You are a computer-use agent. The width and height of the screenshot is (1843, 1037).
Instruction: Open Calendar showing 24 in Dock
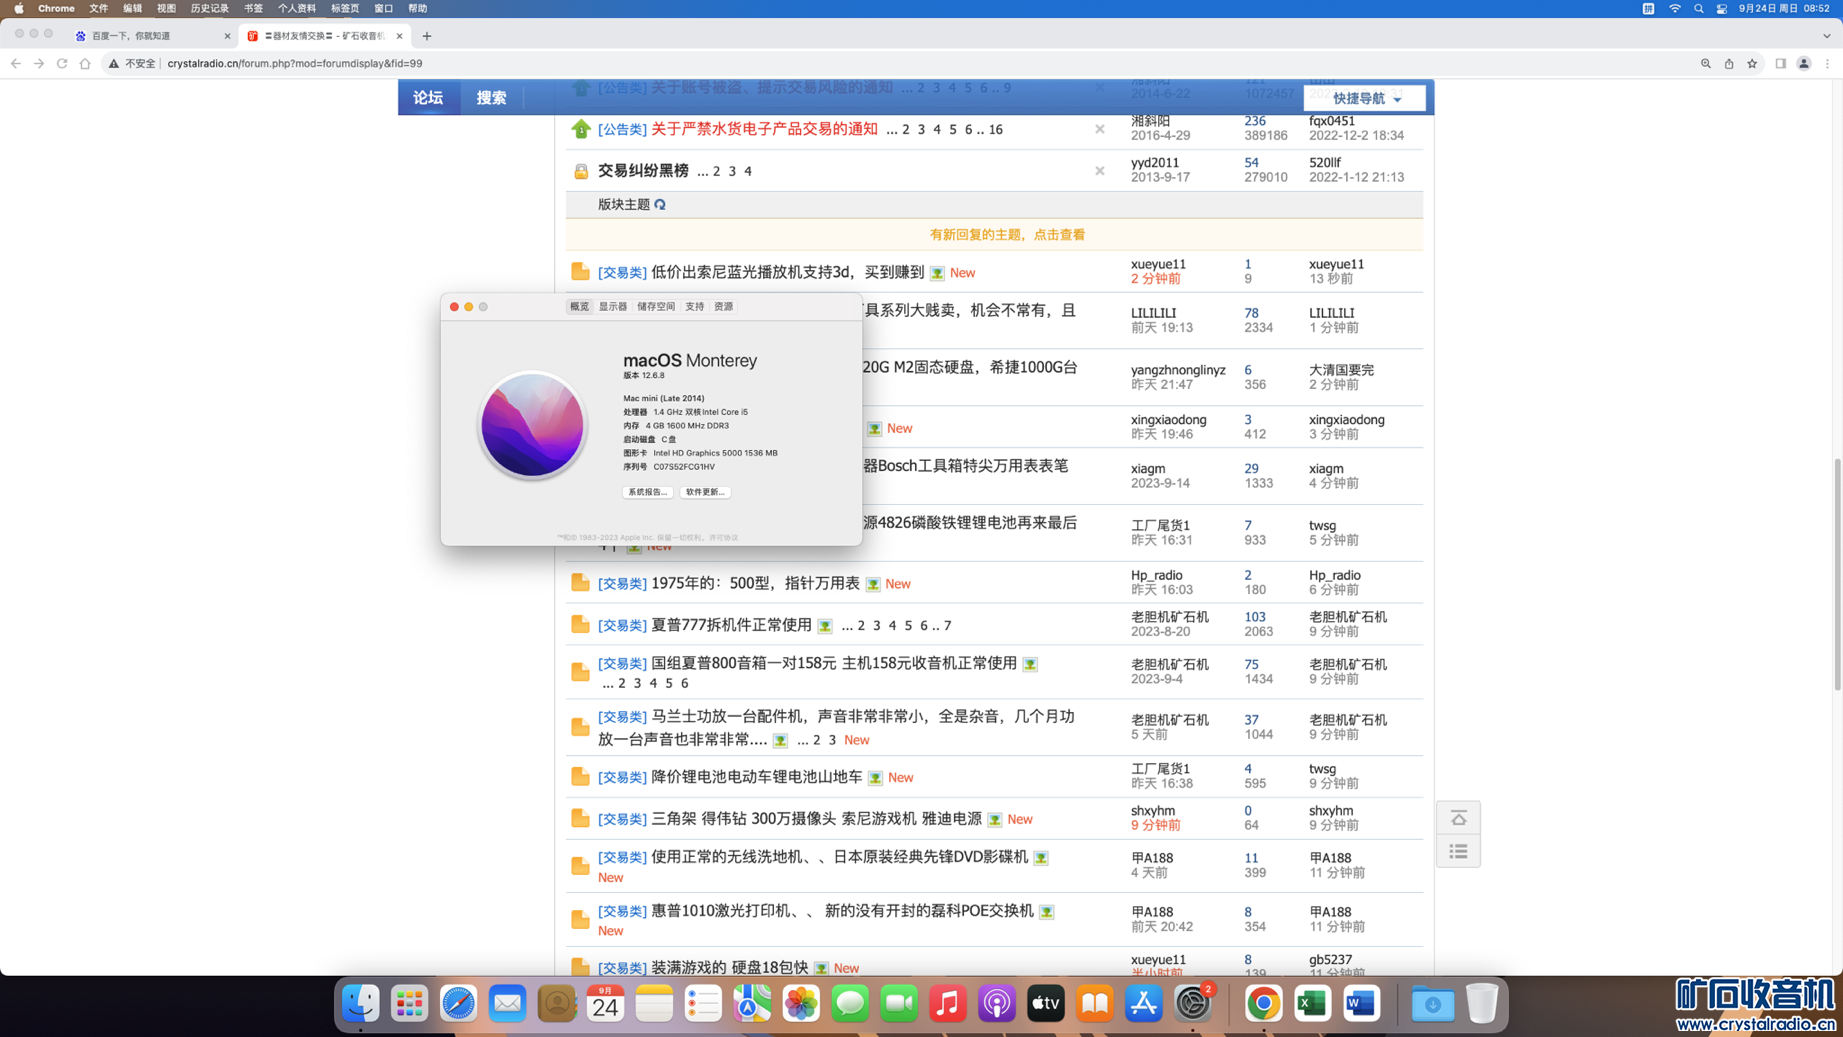pos(605,1003)
